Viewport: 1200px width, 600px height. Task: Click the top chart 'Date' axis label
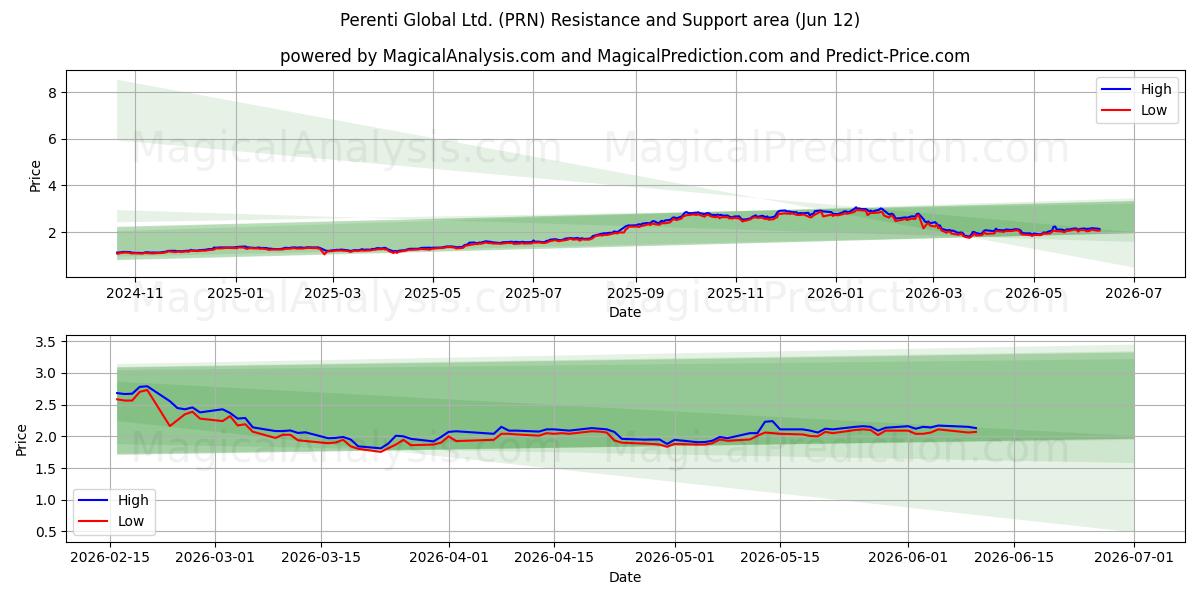tap(625, 312)
